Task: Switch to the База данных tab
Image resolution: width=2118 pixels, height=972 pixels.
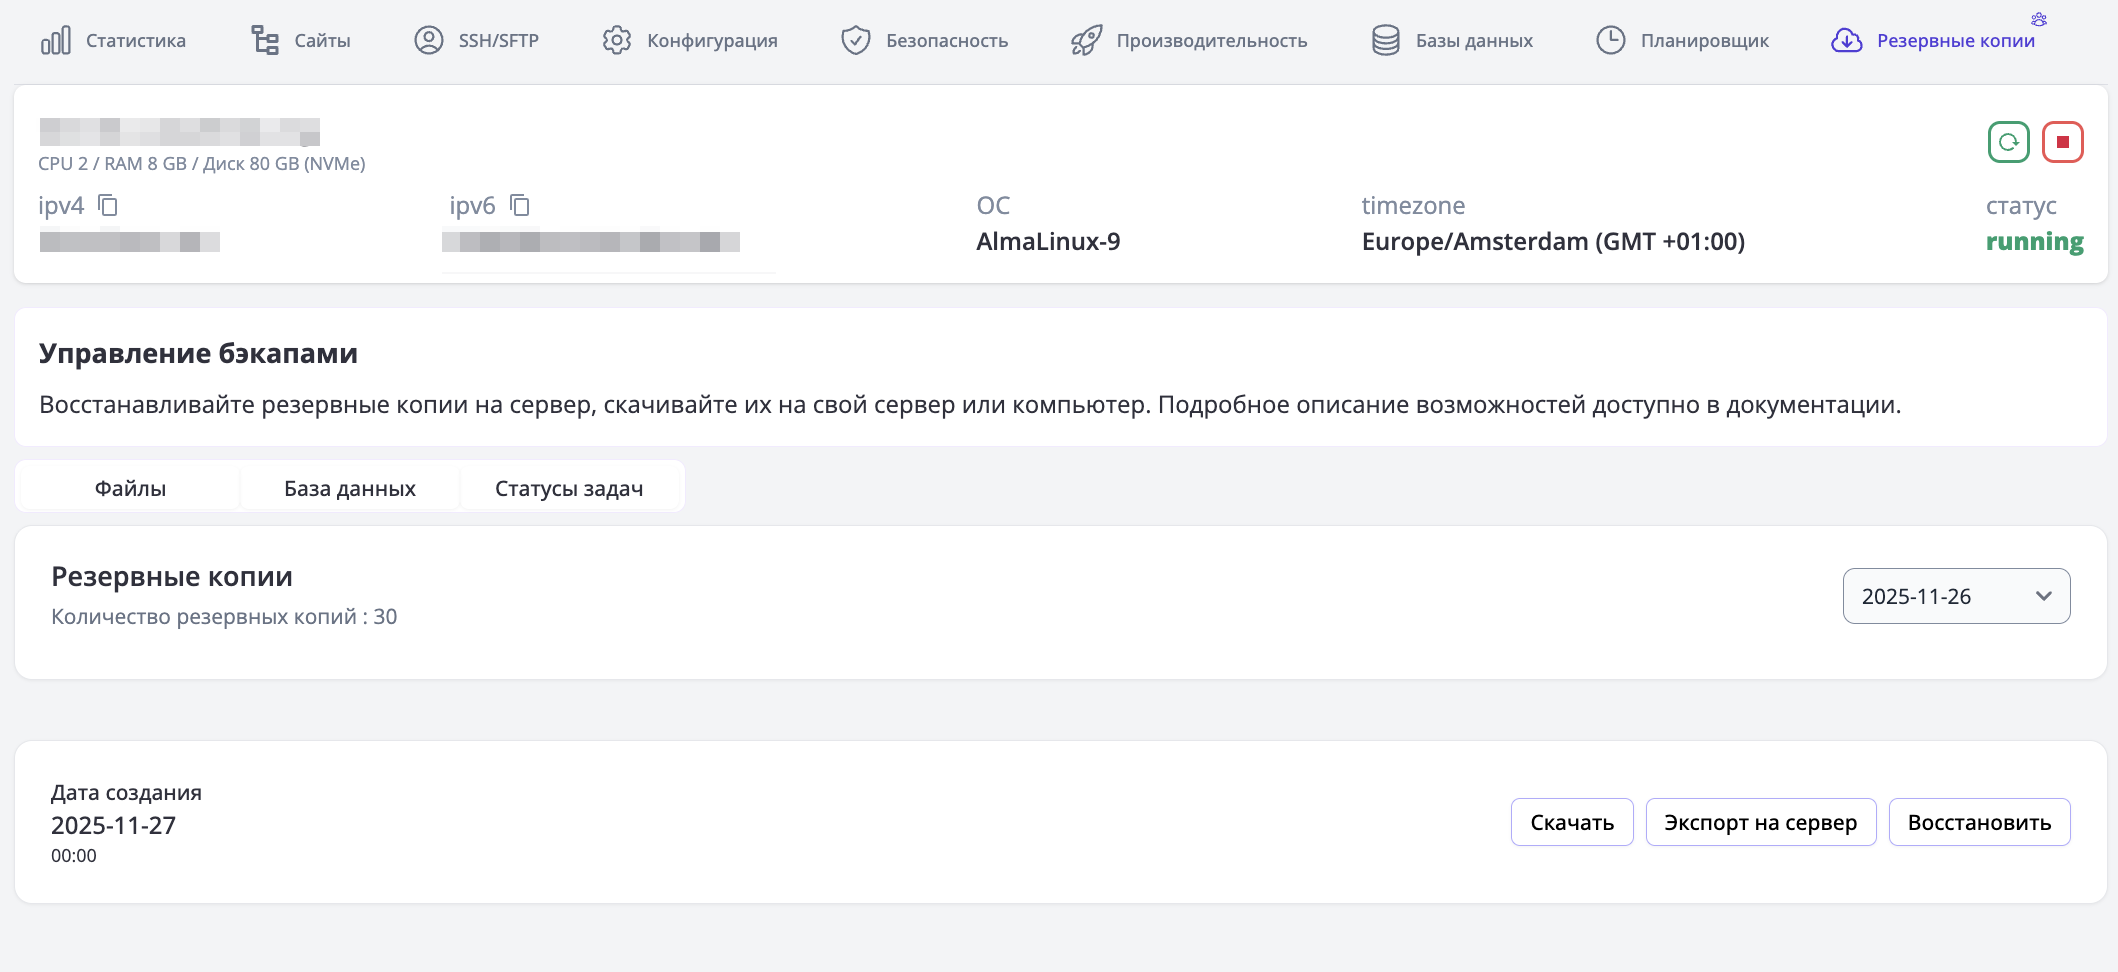Action: 349,488
